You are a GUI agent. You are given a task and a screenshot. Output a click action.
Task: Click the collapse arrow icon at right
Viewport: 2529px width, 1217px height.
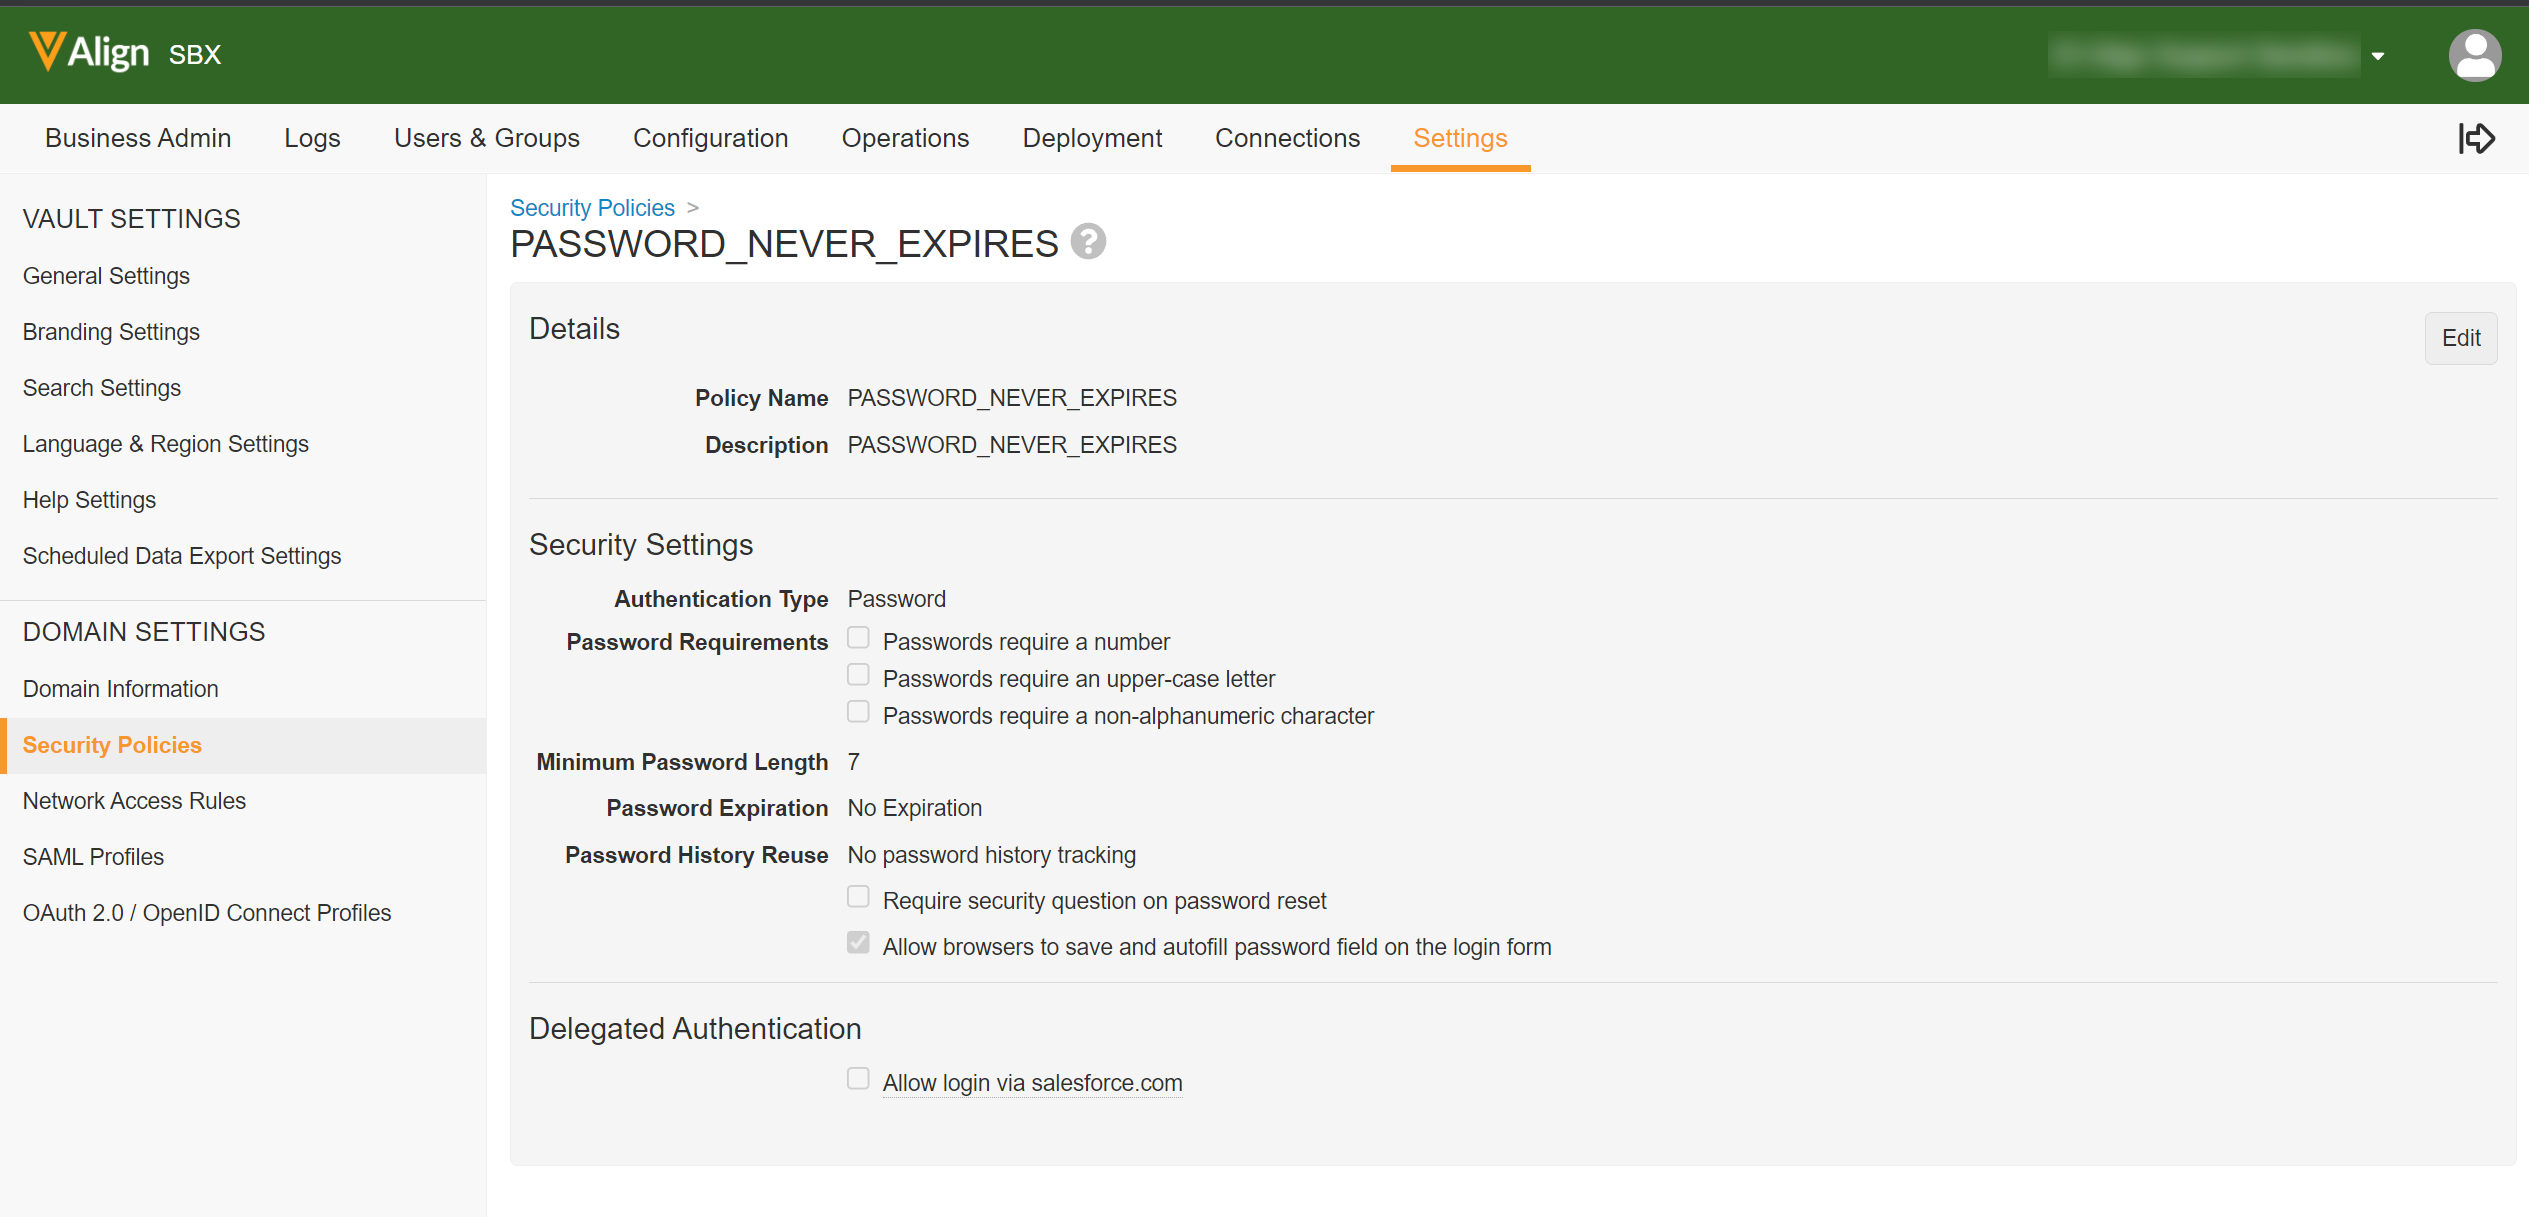tap(2476, 138)
